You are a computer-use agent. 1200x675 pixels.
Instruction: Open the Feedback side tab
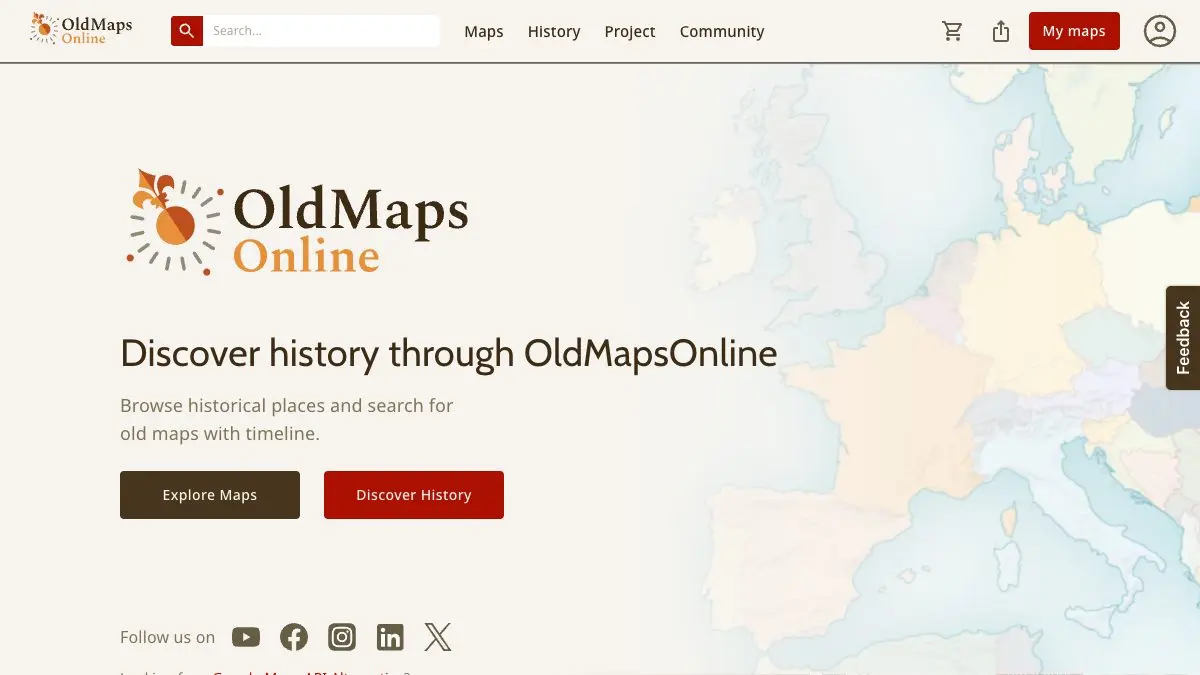[1183, 338]
